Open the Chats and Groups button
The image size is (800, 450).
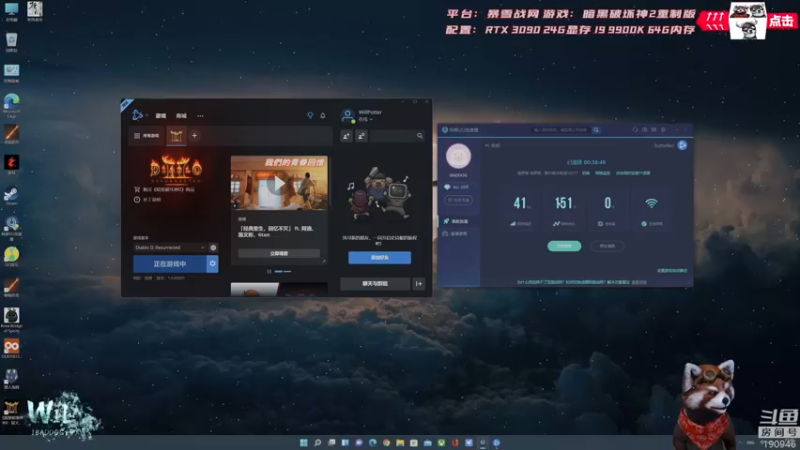click(x=375, y=284)
